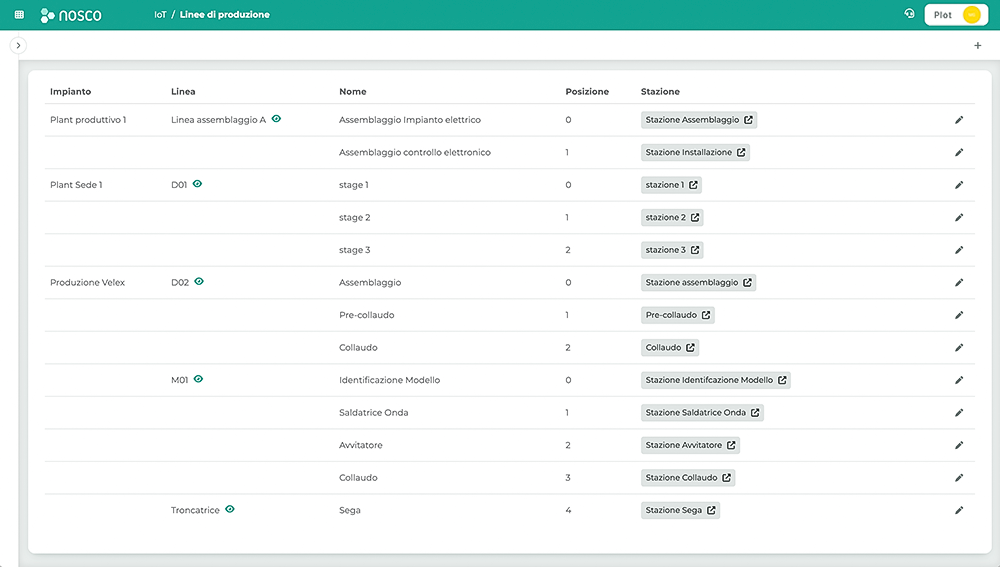Edit the Assemblaggio Impianto elettrico row
1000x567 pixels.
(x=959, y=120)
